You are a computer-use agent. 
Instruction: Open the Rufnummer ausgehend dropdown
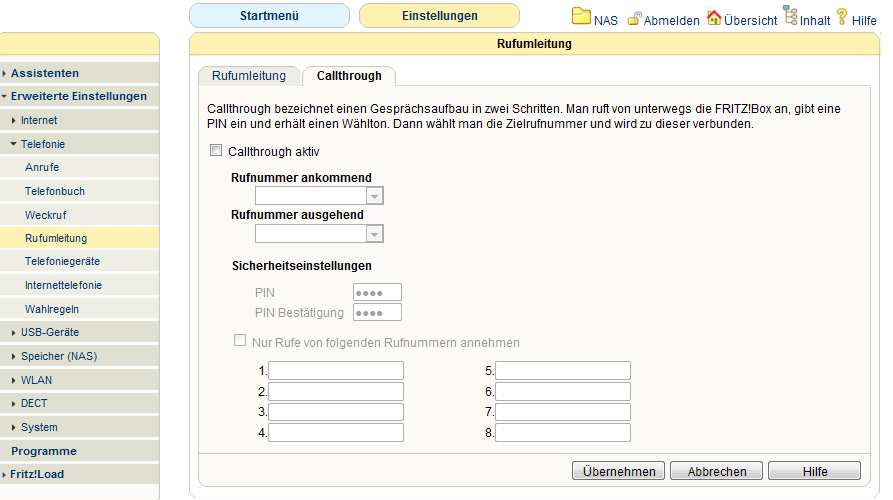(319, 233)
